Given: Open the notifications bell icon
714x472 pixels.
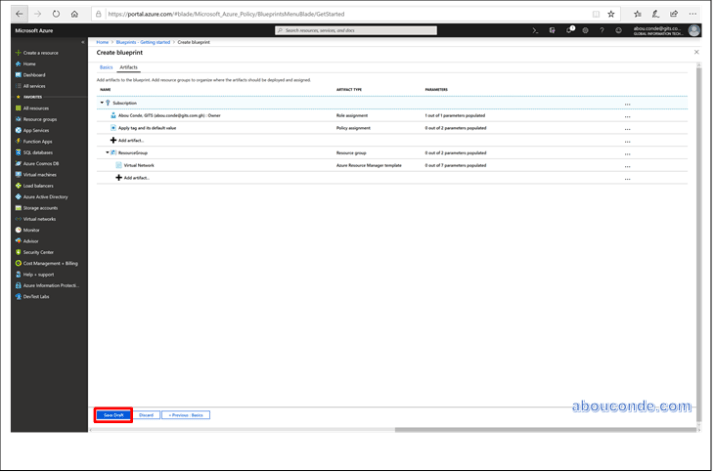Looking at the screenshot, I should [x=570, y=31].
